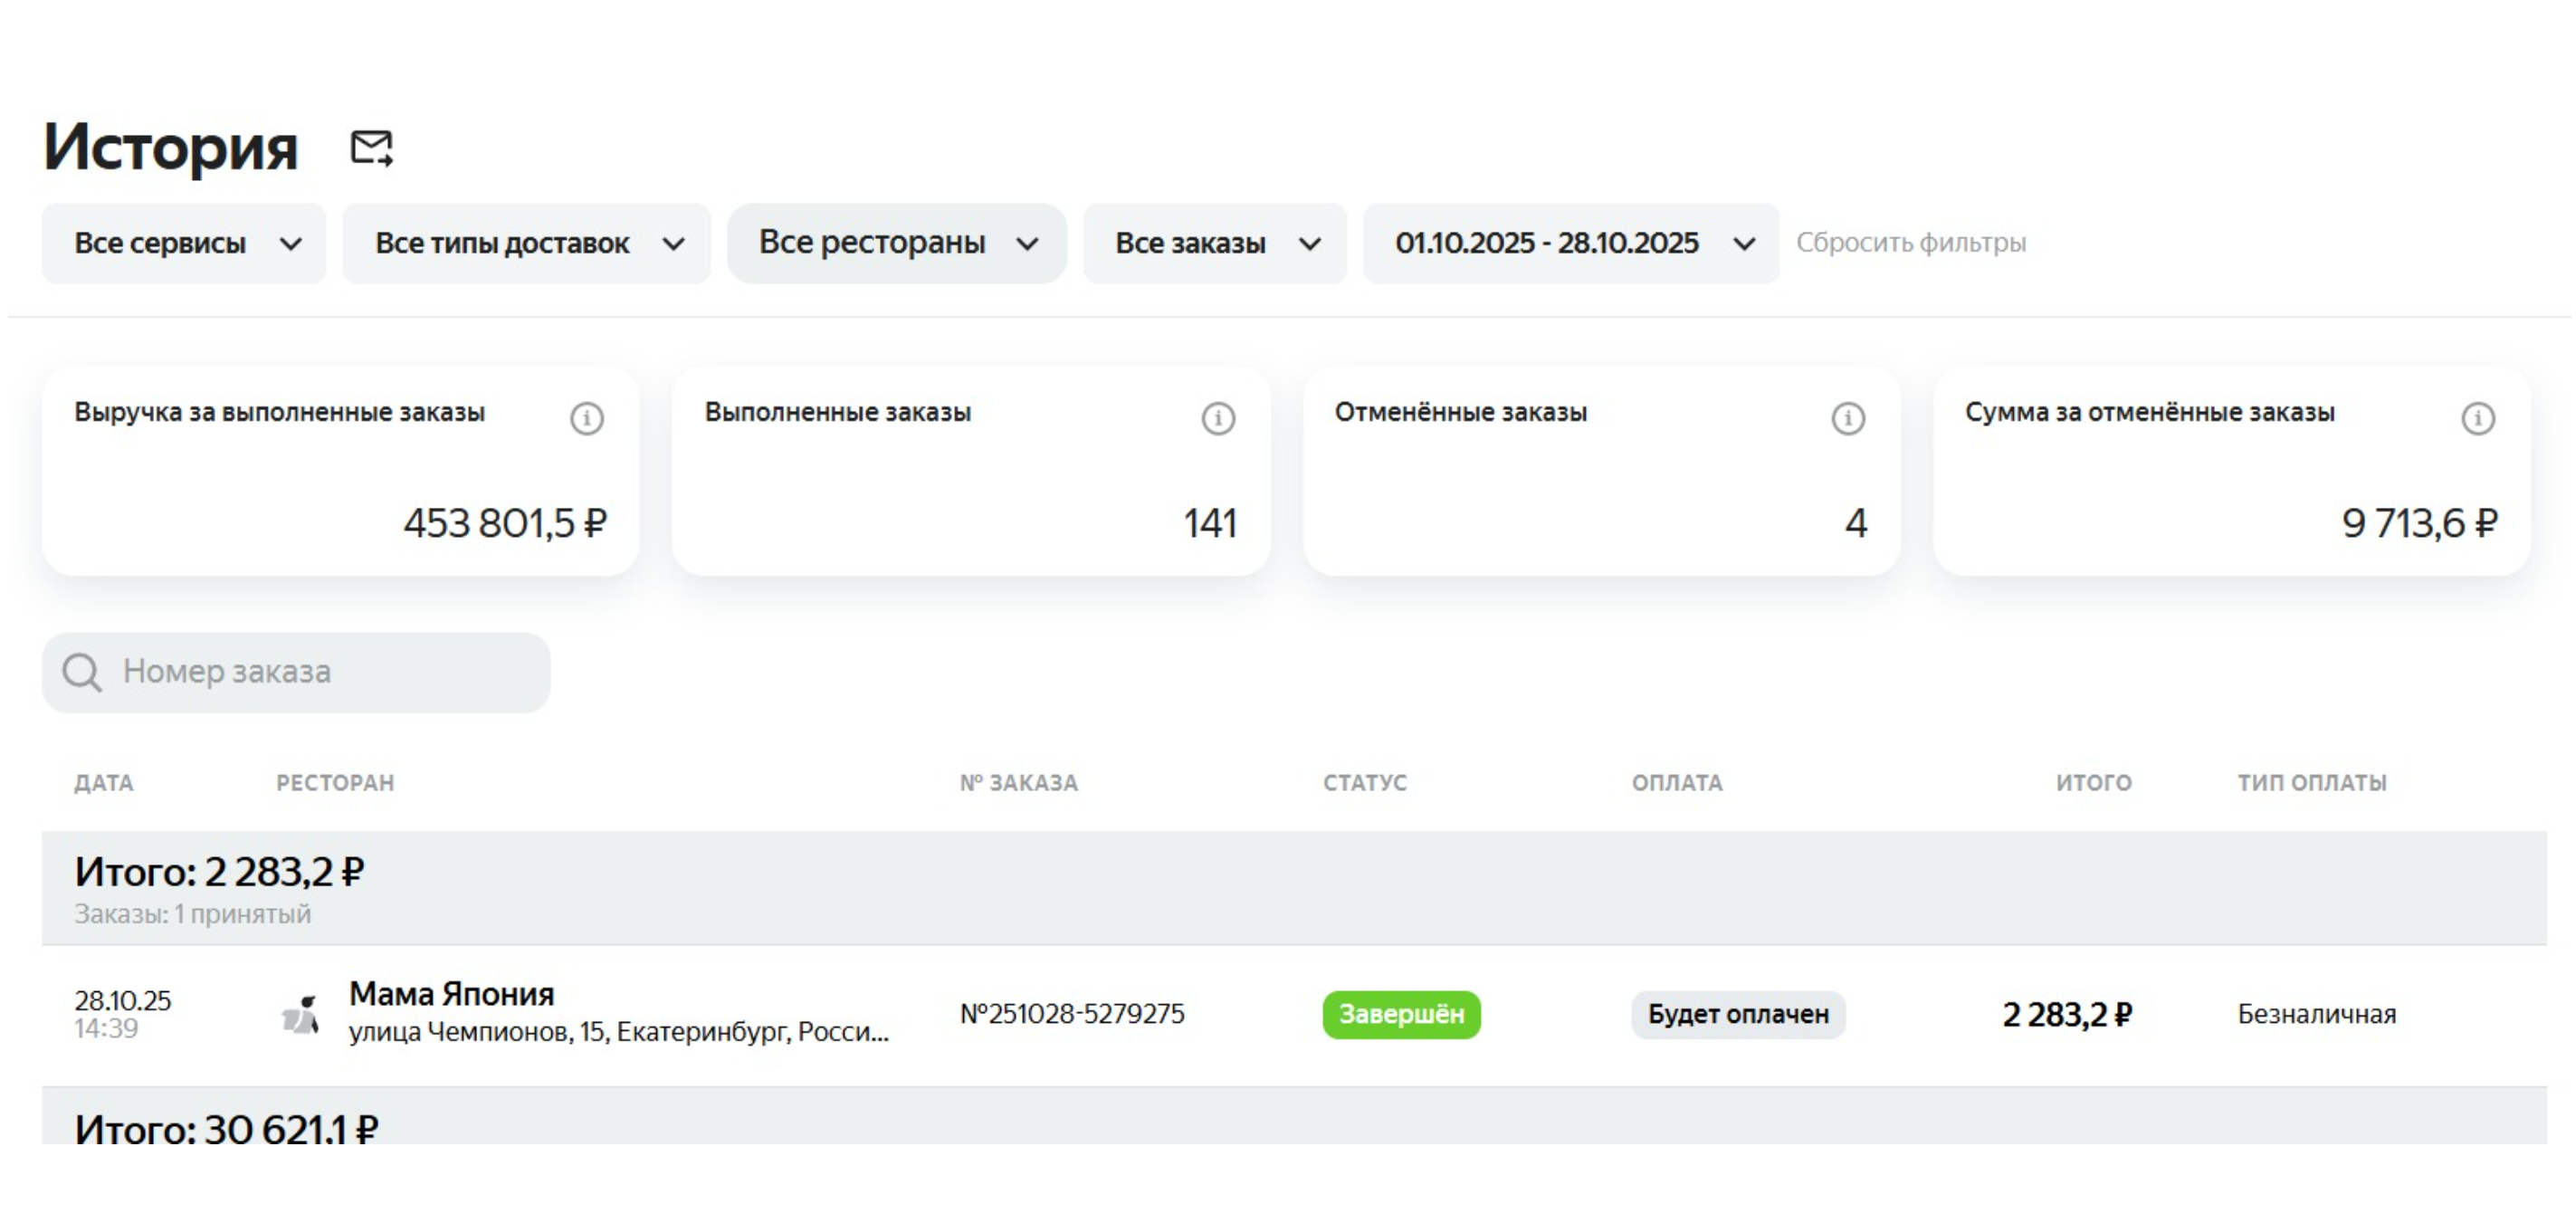The image size is (2576, 1223).
Task: Open info tooltip for Выручка за выполненные заказы
Action: (x=587, y=418)
